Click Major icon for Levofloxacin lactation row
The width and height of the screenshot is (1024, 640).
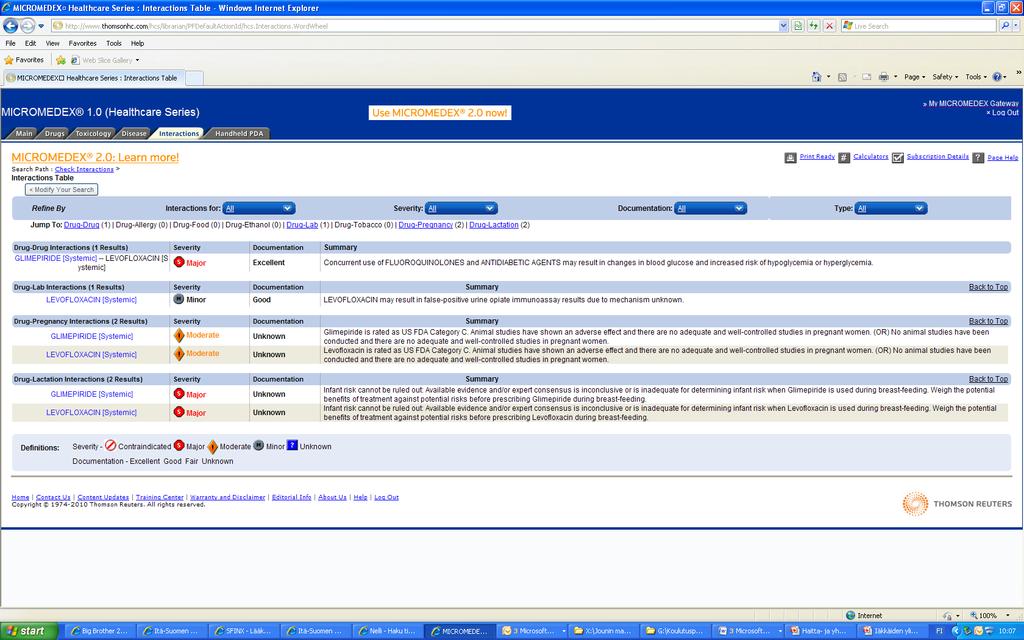coord(179,411)
